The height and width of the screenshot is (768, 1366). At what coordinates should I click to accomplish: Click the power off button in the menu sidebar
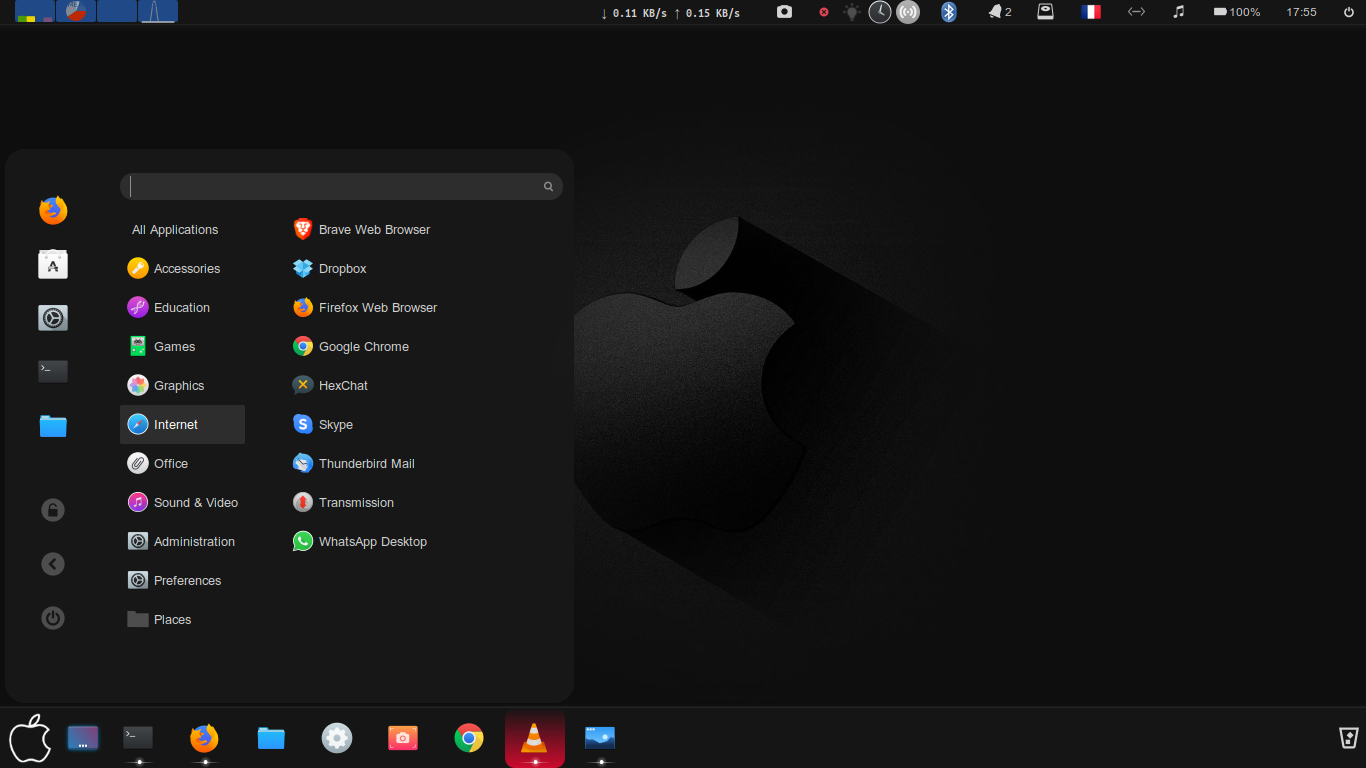[x=53, y=618]
